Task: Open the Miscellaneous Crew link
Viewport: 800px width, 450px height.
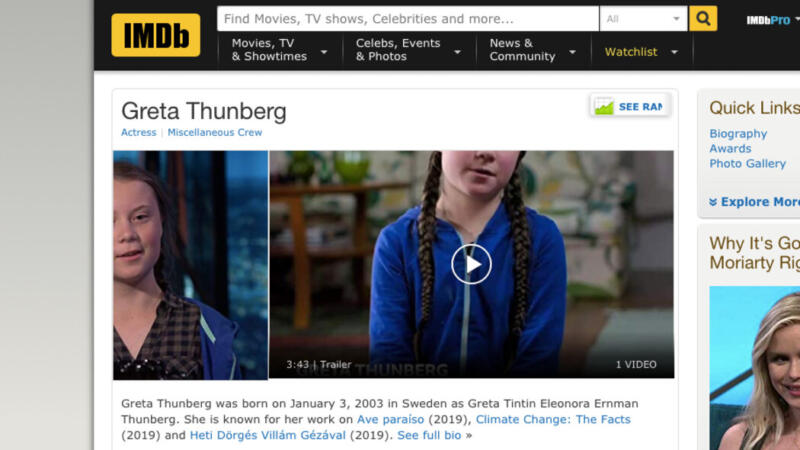Action: click(215, 132)
